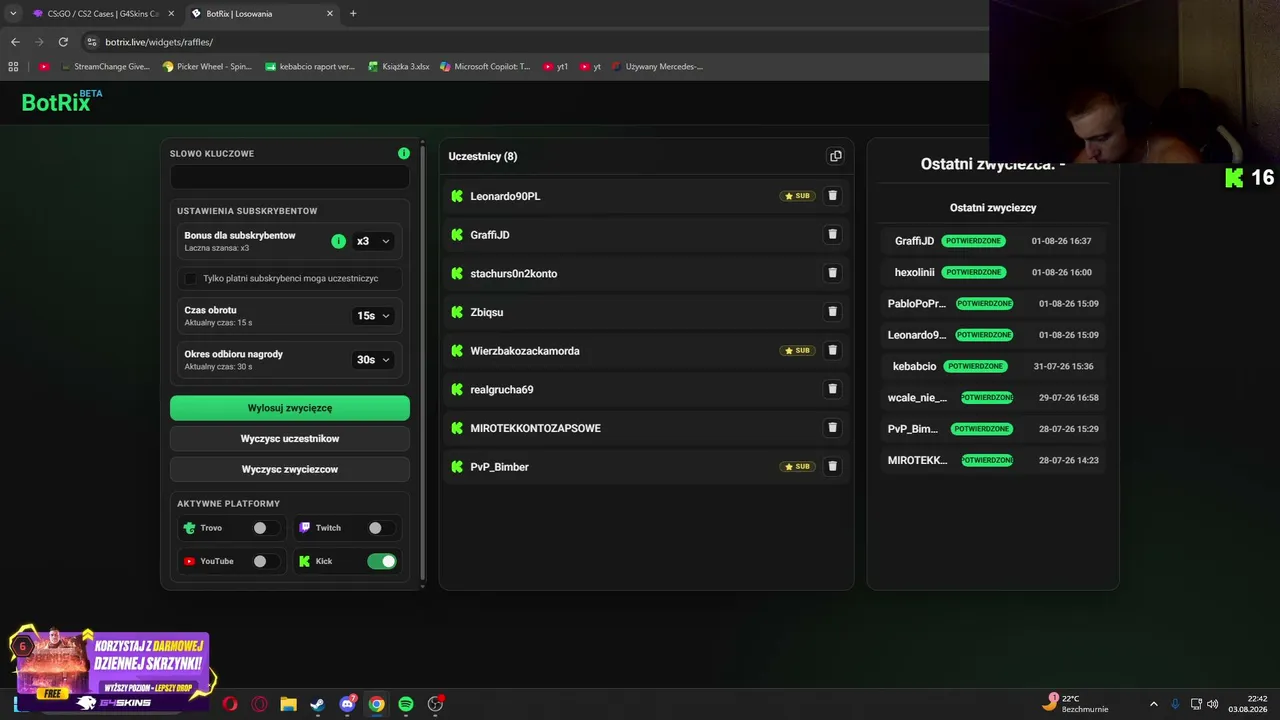Remove GraffiJD using the trash icon

point(832,234)
